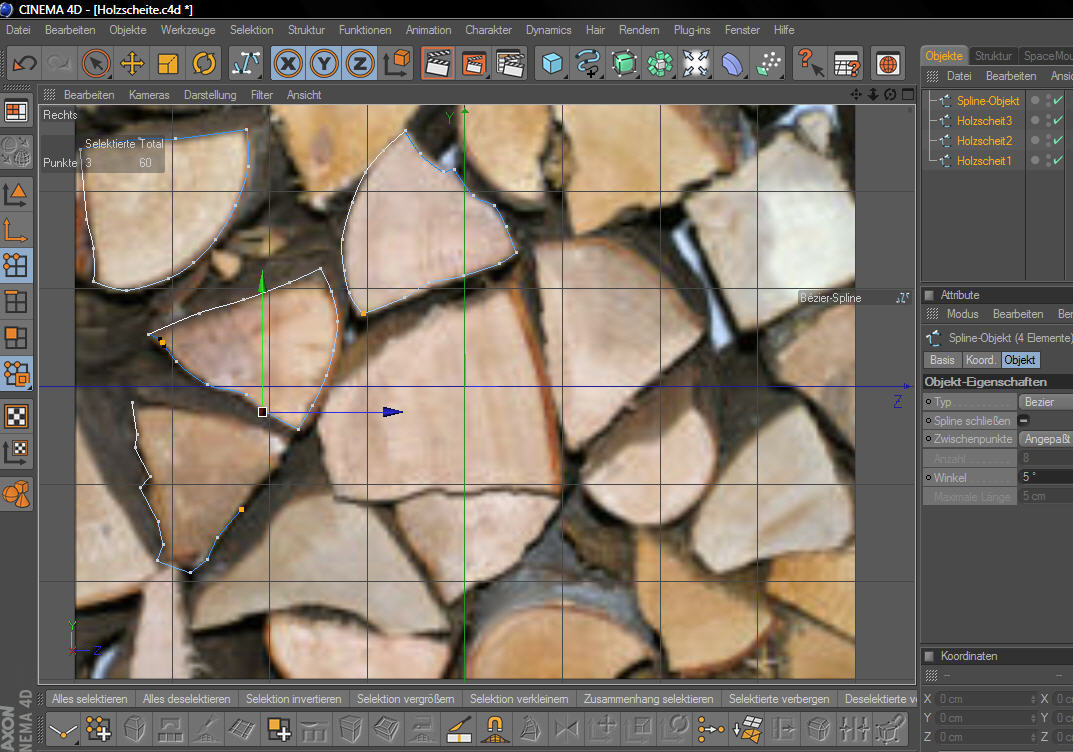Add a cube primitive object
The height and width of the screenshot is (752, 1073).
click(551, 64)
